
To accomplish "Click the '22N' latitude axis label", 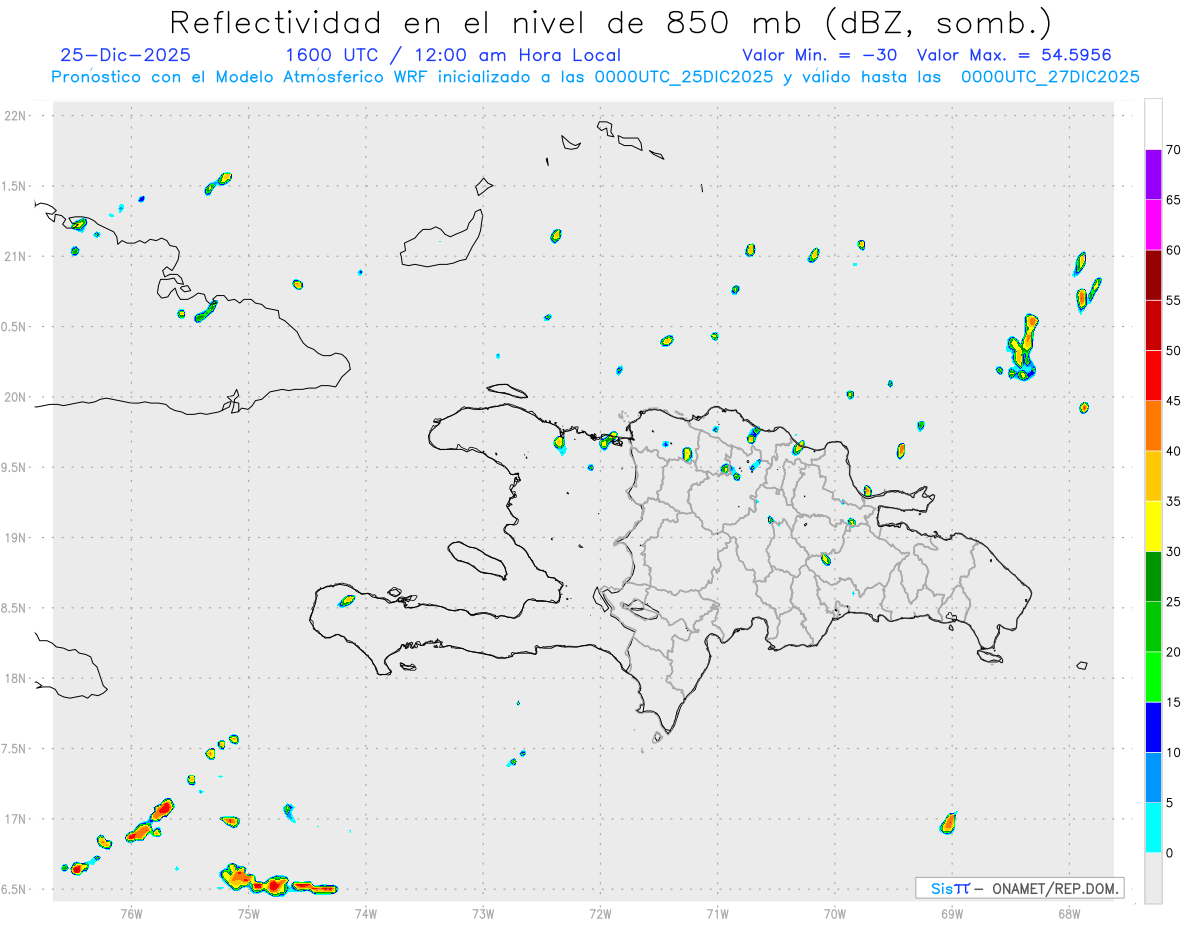I will 15,115.
